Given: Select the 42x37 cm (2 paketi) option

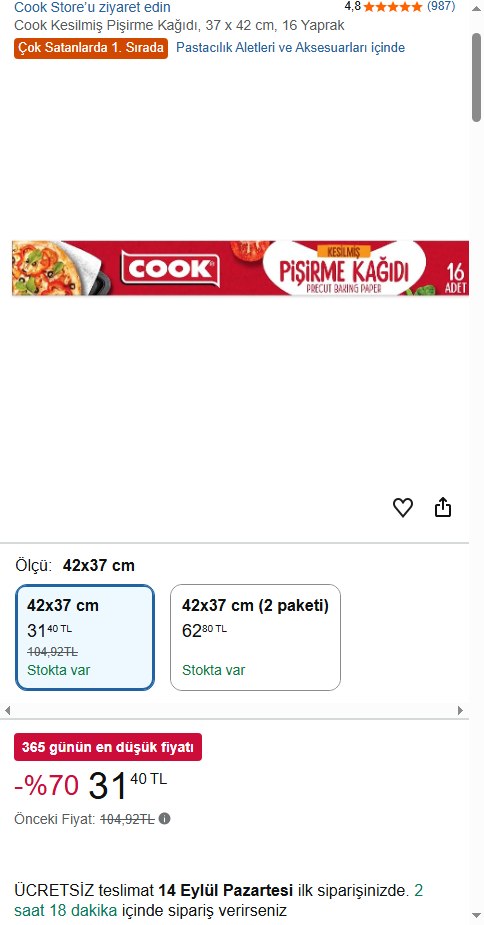Looking at the screenshot, I should [256, 637].
